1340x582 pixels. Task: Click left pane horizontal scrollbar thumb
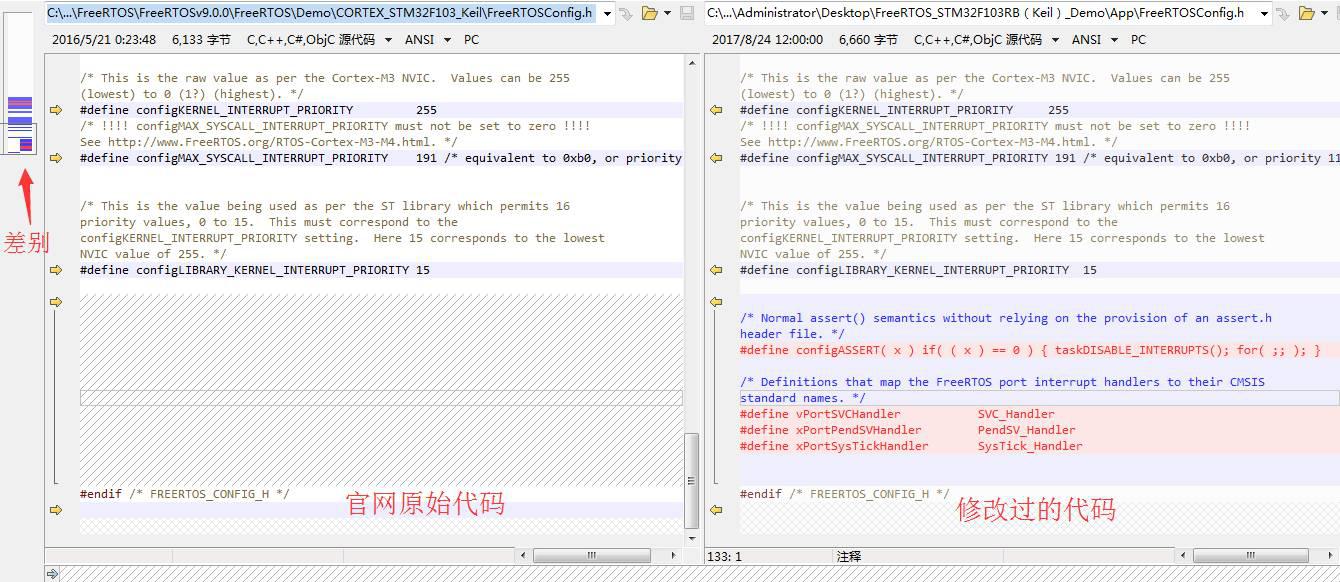click(592, 555)
